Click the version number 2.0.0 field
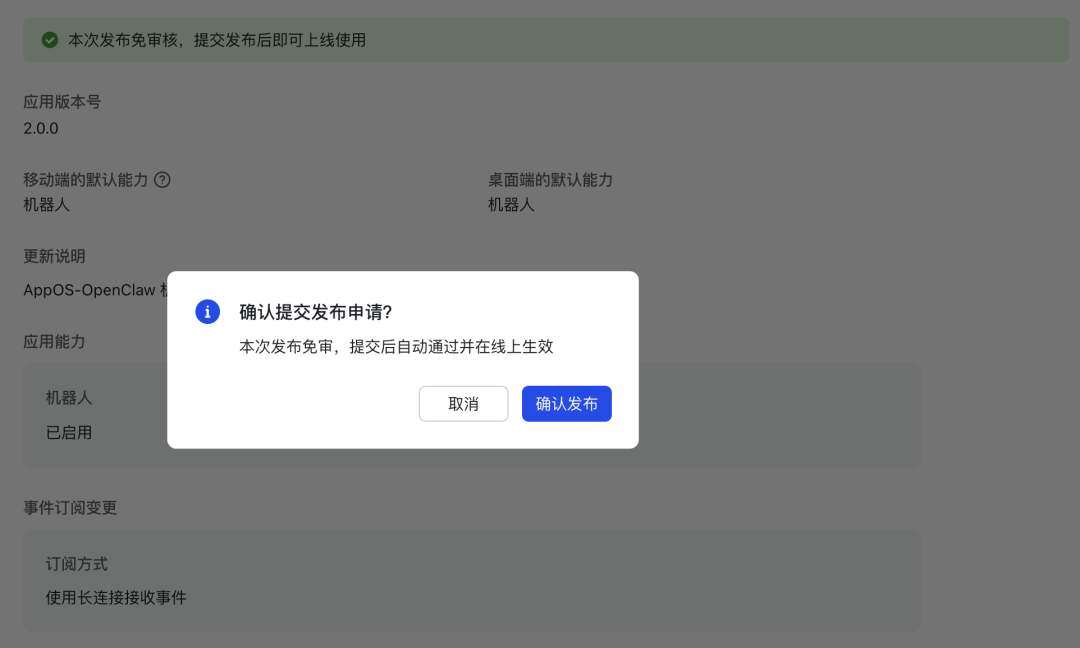 (x=41, y=128)
